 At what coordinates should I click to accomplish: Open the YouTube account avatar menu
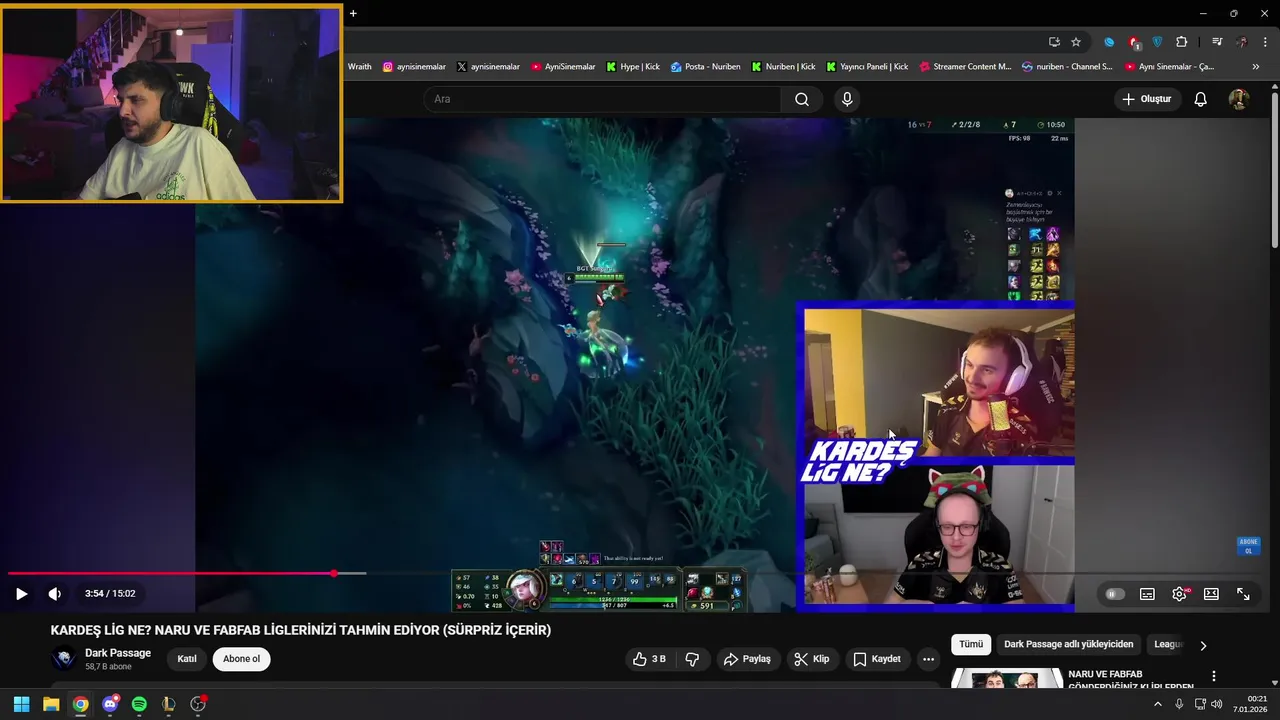[1239, 99]
